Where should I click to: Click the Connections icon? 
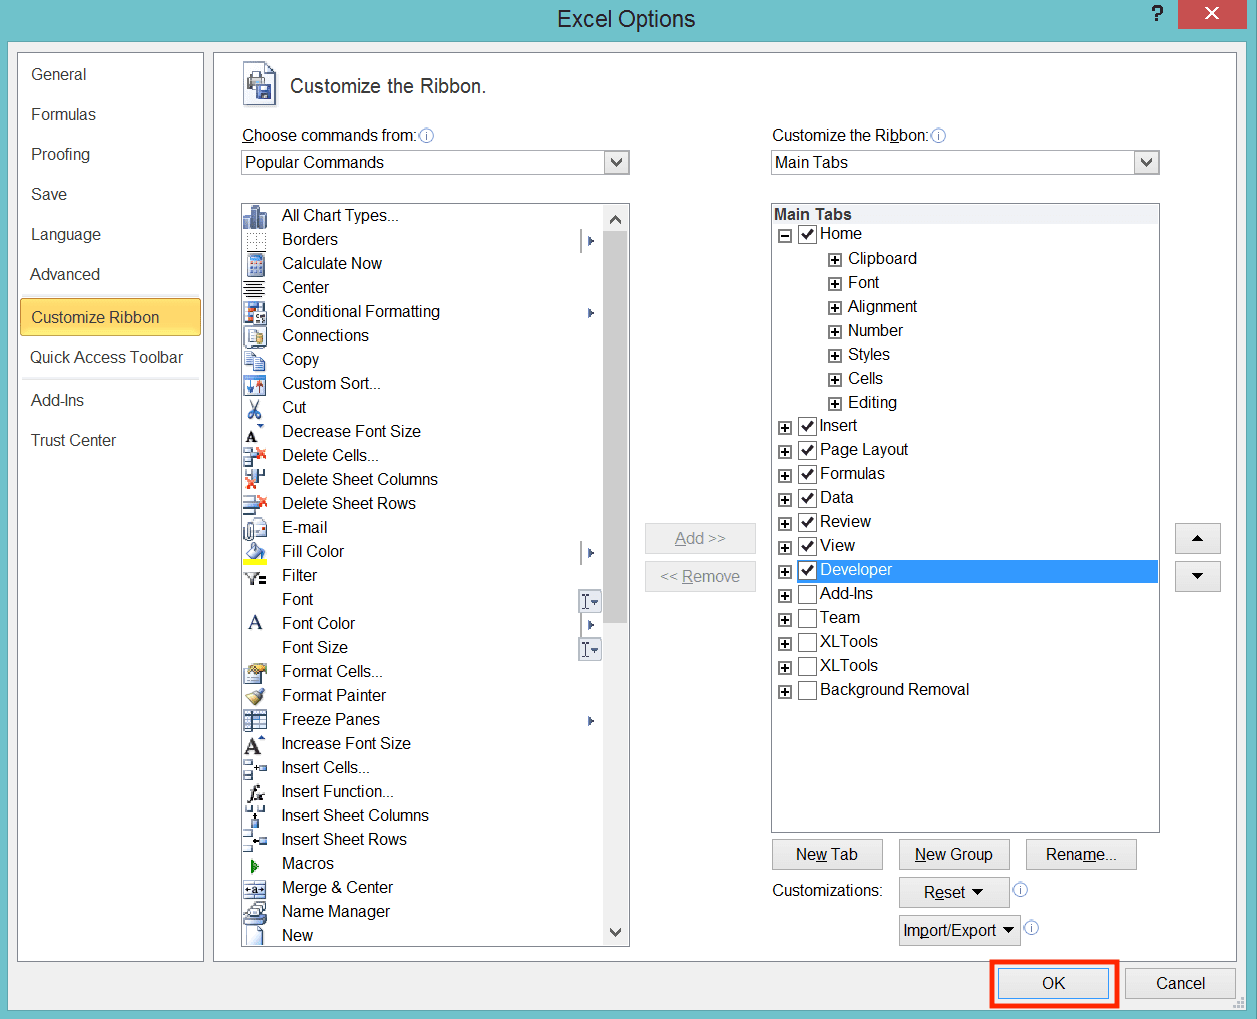point(255,336)
